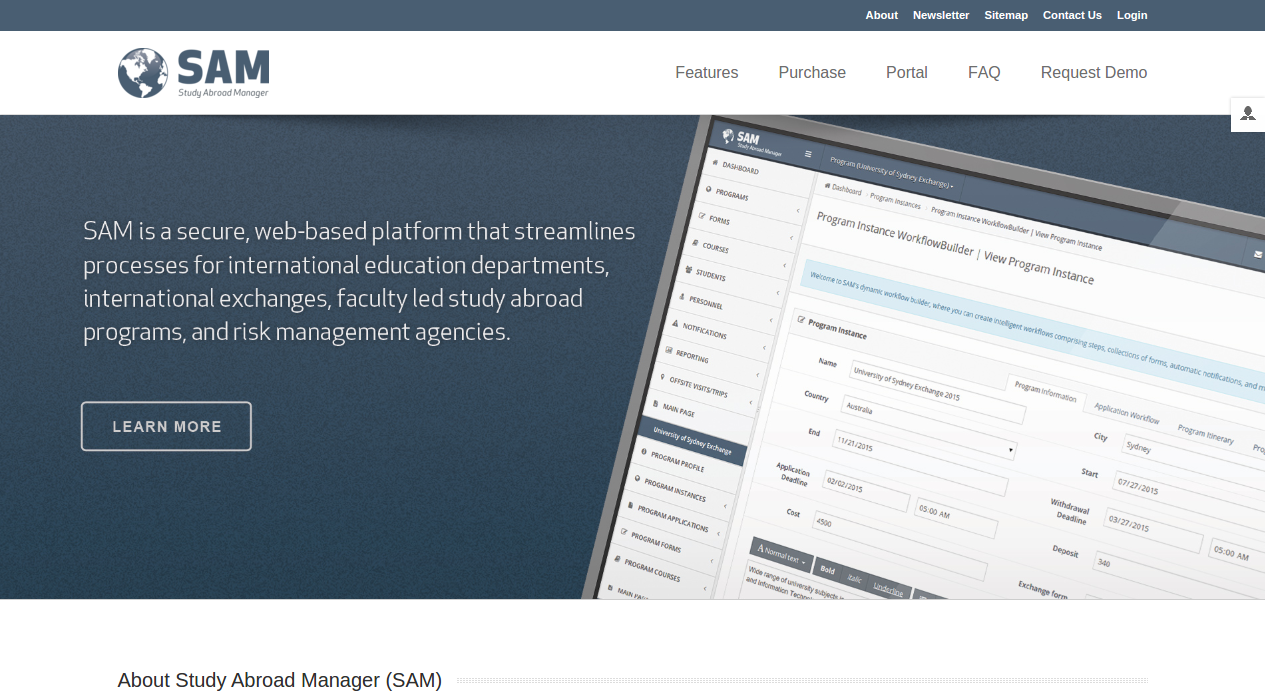This screenshot has height=699, width=1265.
Task: Open the About link in top bar
Action: pos(882,15)
